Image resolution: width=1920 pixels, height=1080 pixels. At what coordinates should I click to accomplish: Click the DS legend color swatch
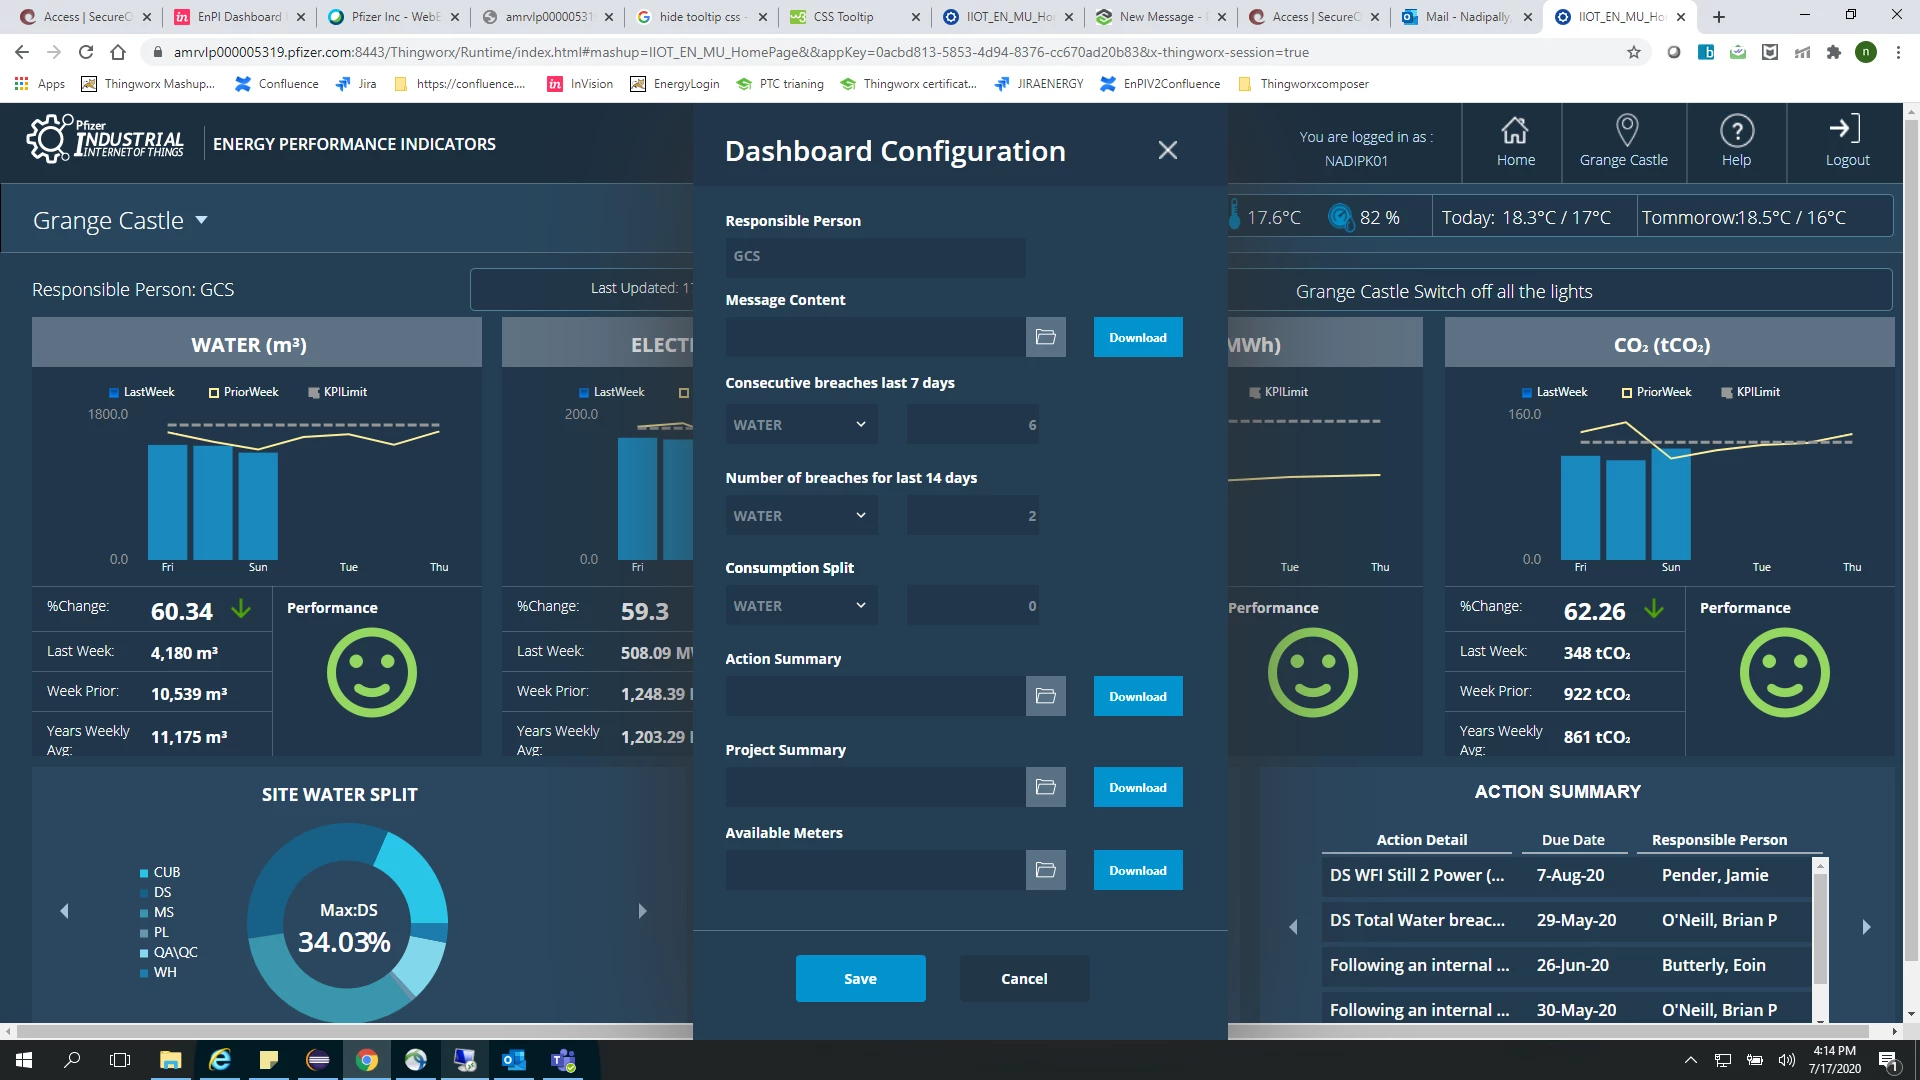pyautogui.click(x=144, y=893)
